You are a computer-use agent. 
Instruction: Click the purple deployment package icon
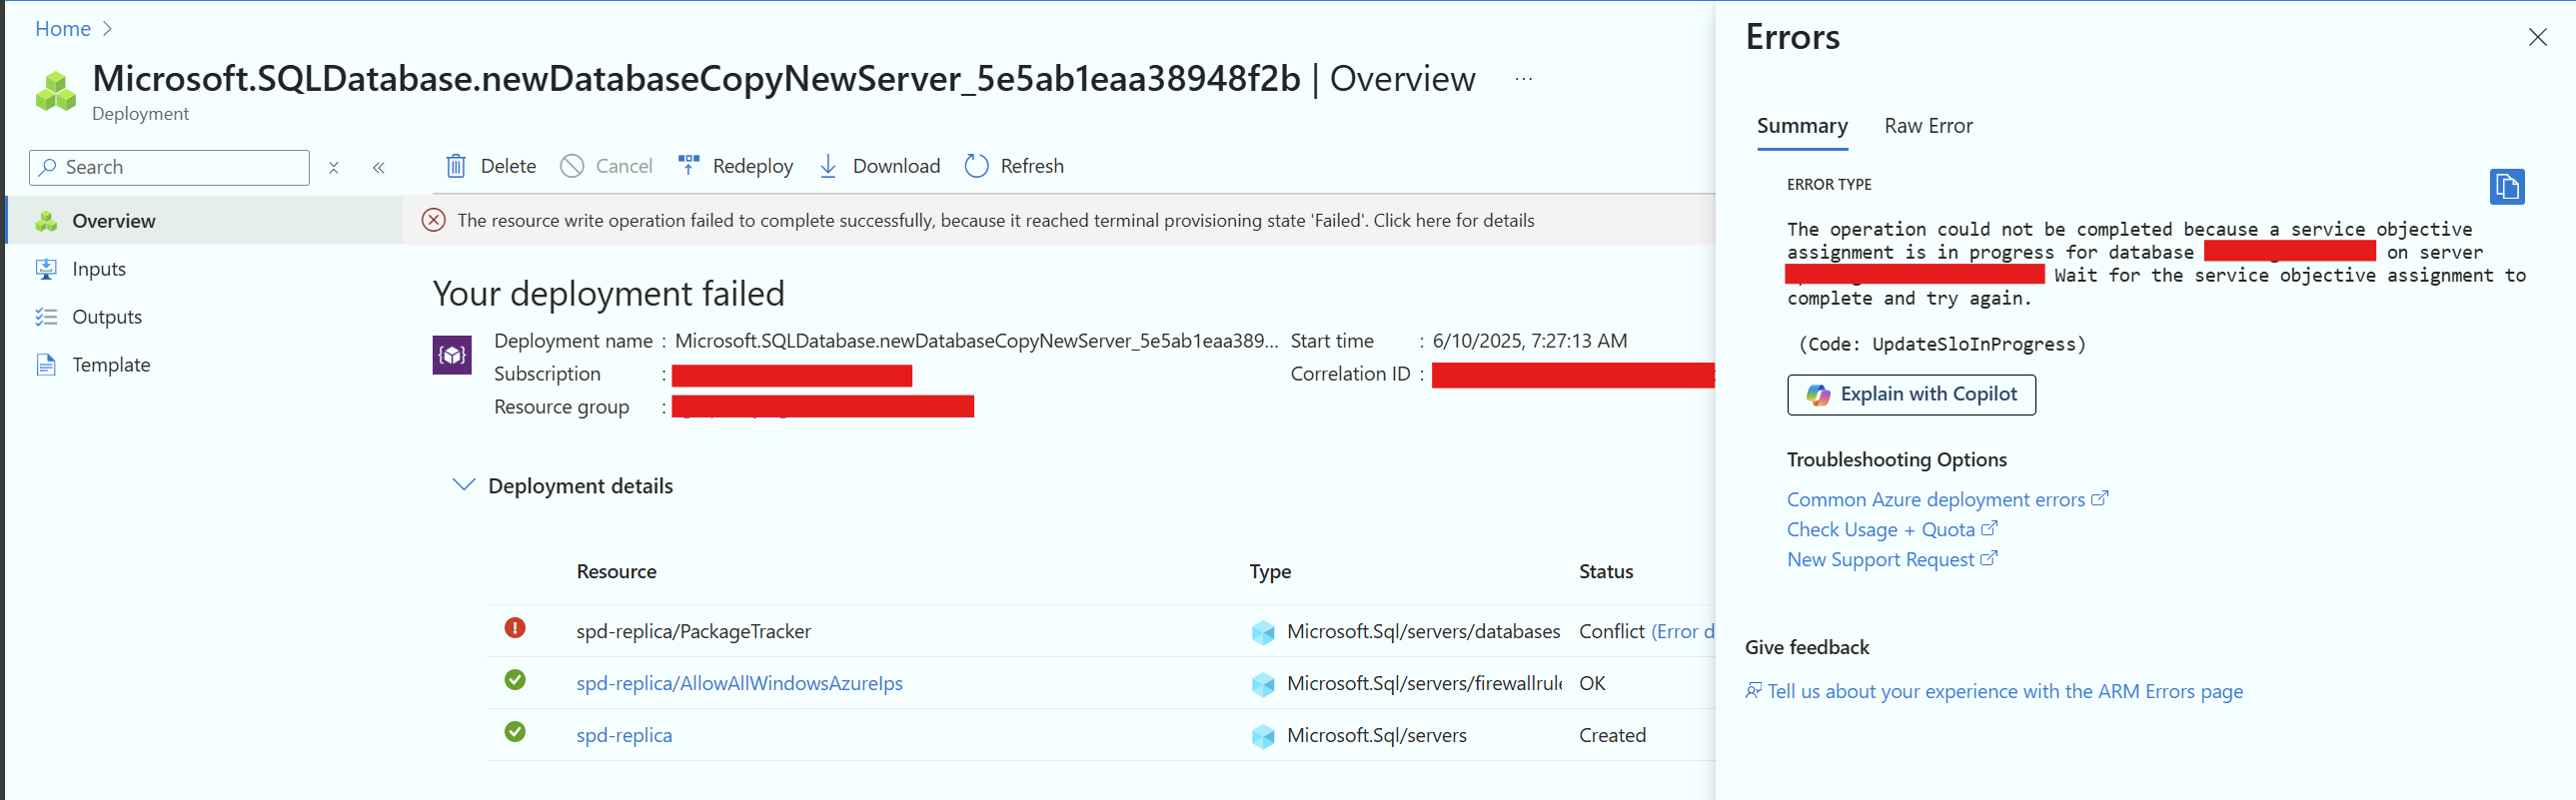(x=452, y=355)
